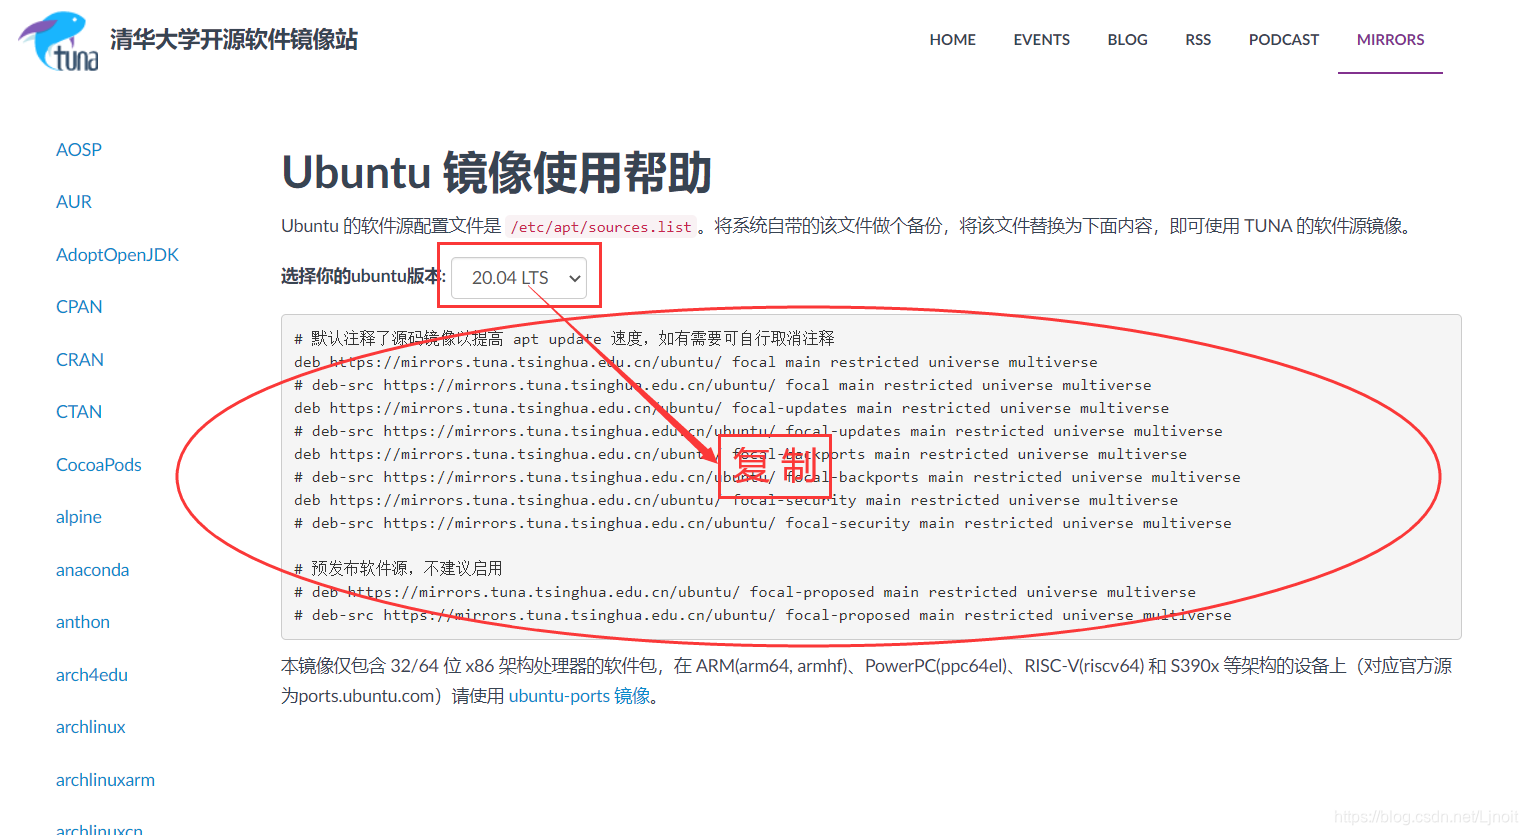1528x835 pixels.
Task: Switch to the MIRRORS tab
Action: [x=1390, y=40]
